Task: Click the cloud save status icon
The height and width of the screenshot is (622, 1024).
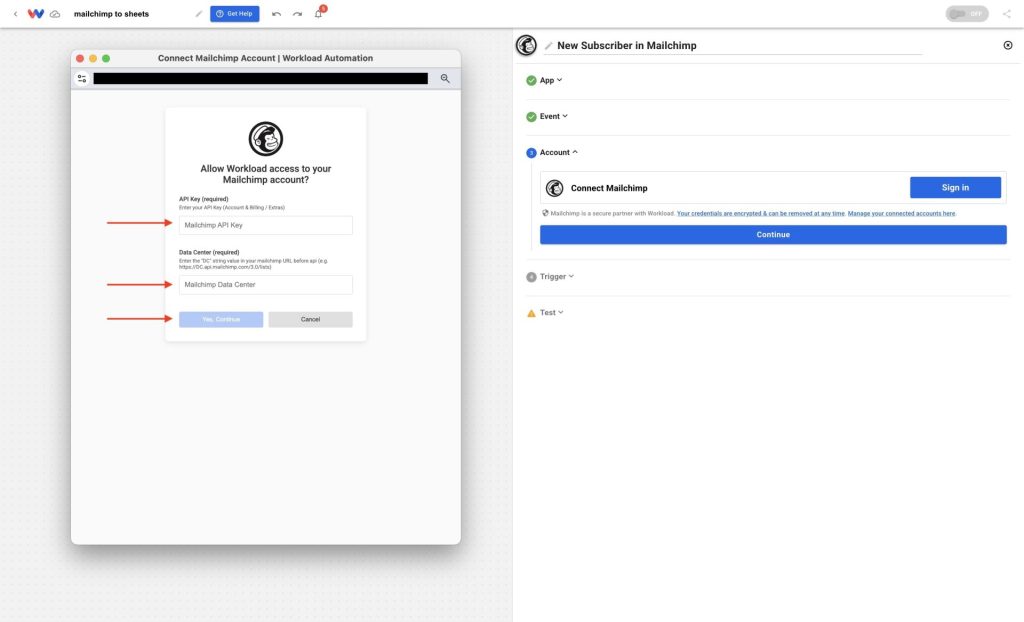Action: click(x=56, y=14)
